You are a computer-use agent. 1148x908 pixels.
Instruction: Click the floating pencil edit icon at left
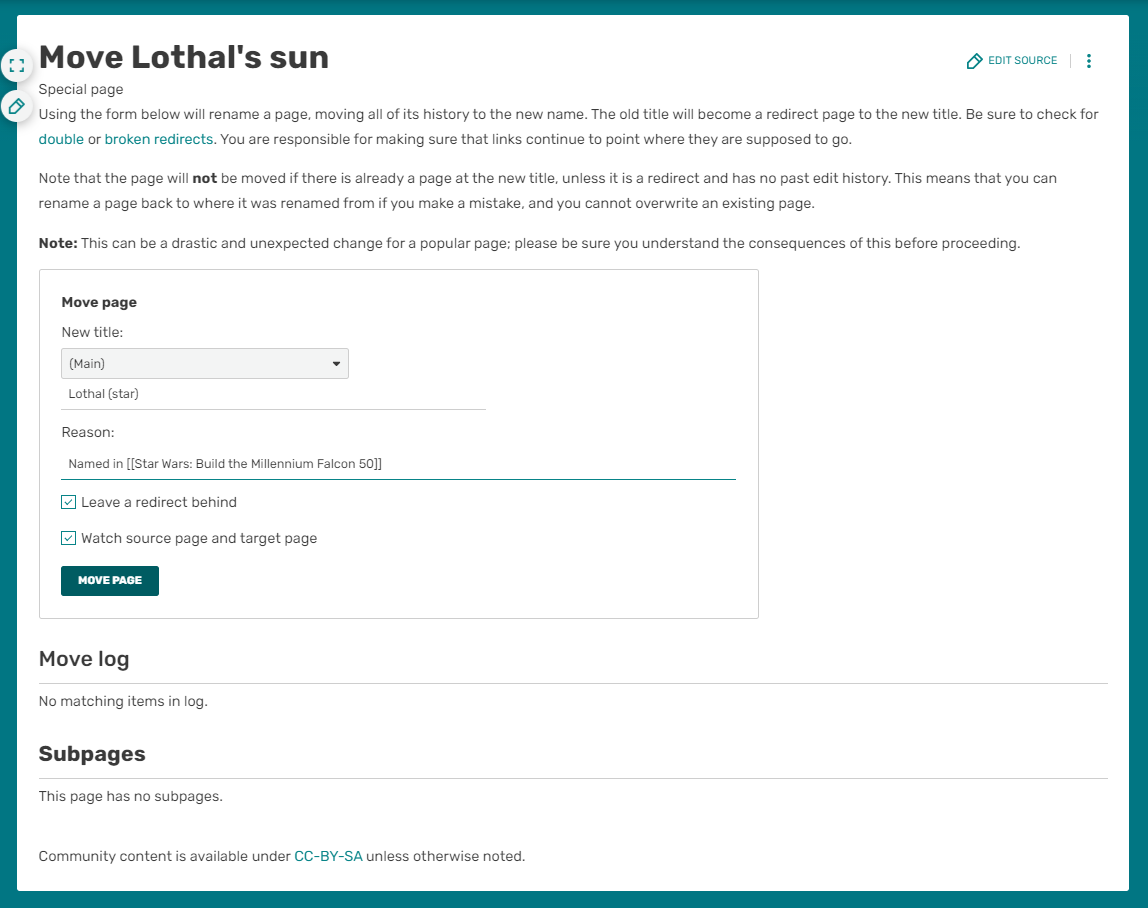17,105
